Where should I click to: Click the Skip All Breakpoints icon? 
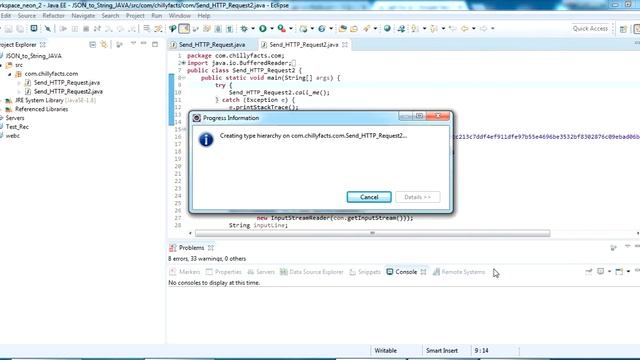[x=48, y=29]
